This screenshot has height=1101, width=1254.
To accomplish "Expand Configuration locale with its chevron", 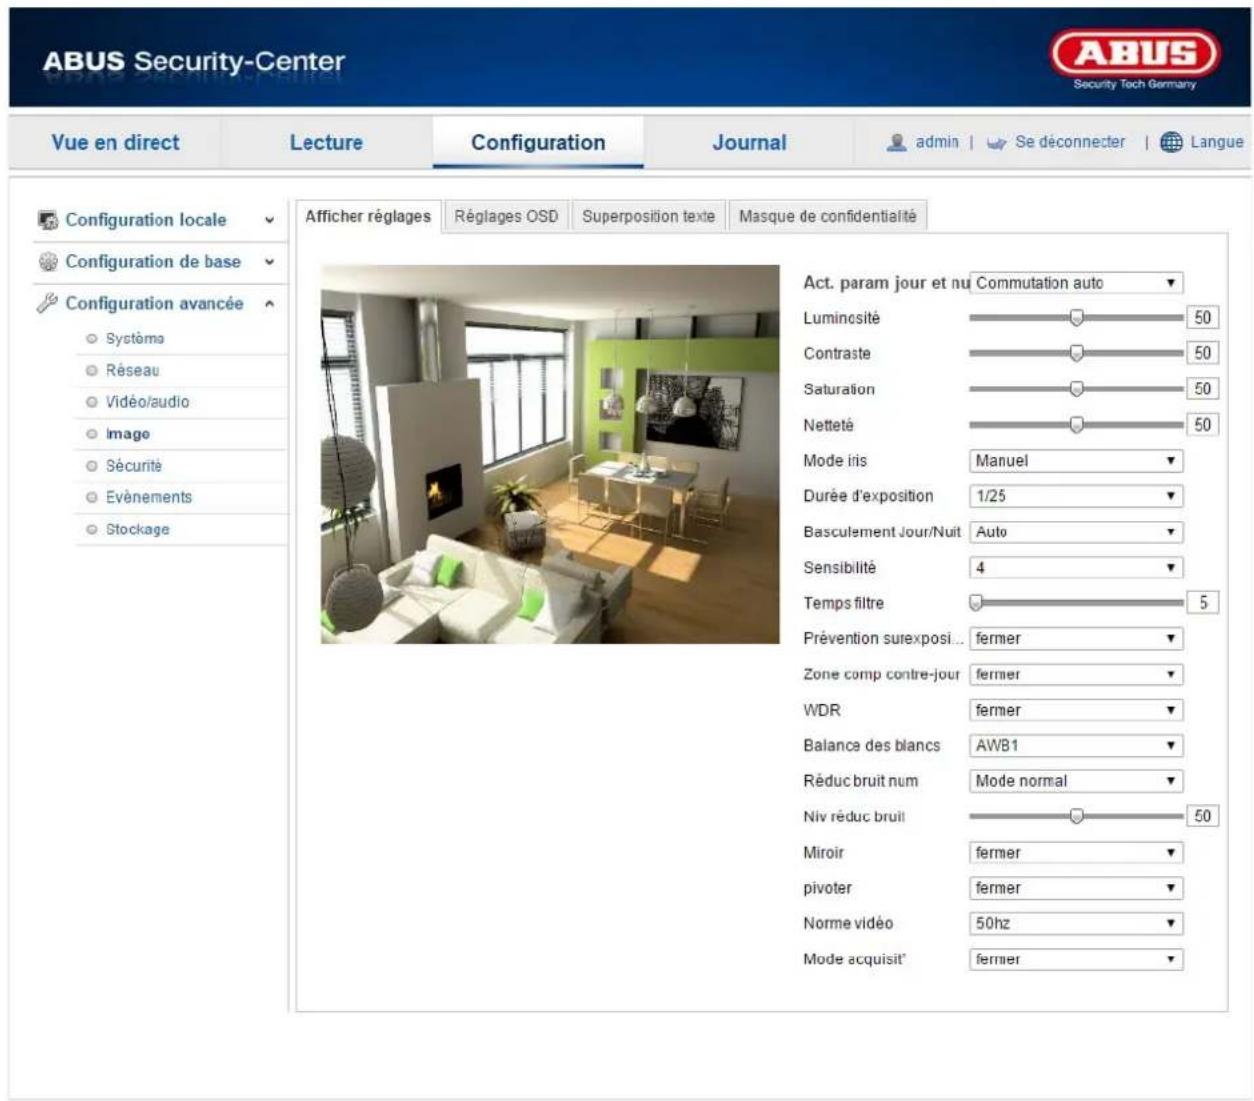I will point(269,220).
